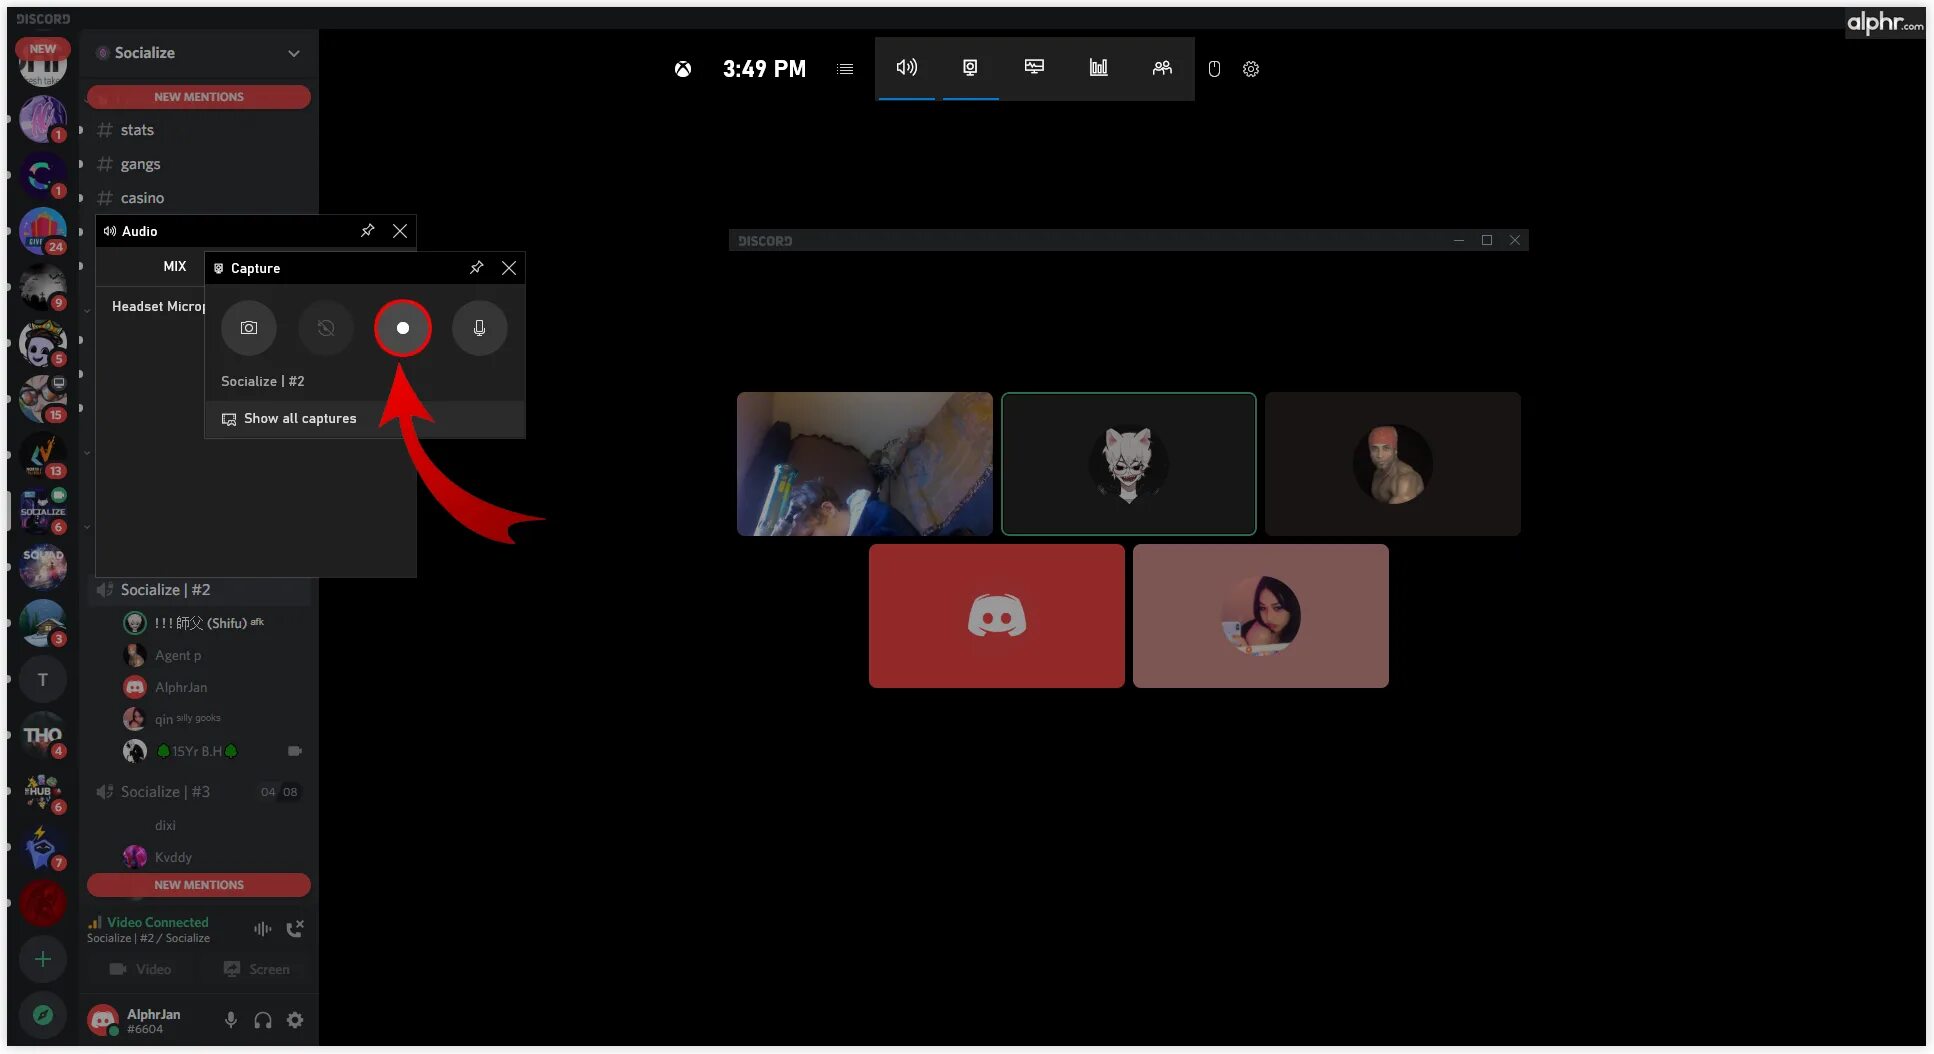Start recording with the record button
Image resolution: width=1934 pixels, height=1054 pixels.
pyautogui.click(x=403, y=328)
